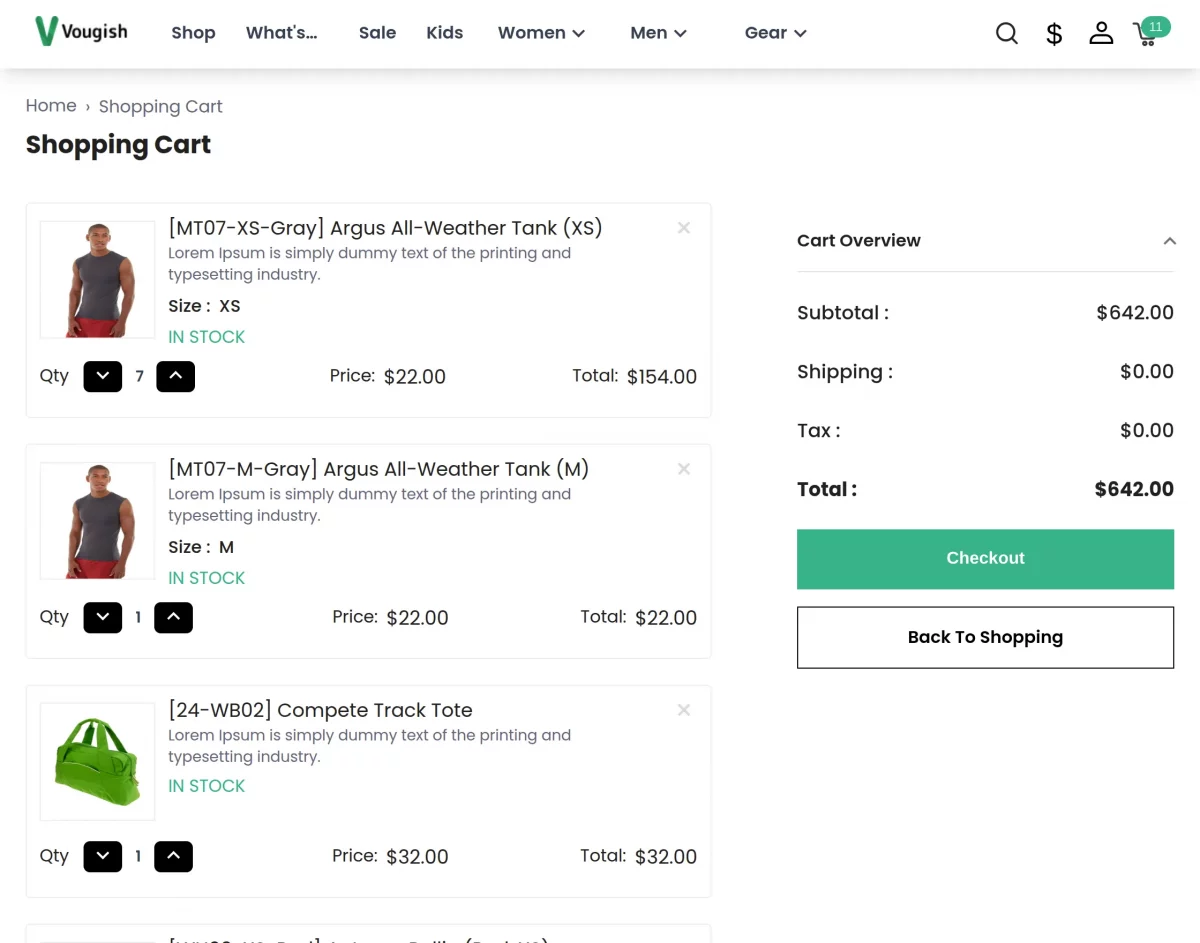The height and width of the screenshot is (943, 1200).
Task: Click Size: XS text
Action: coord(204,306)
